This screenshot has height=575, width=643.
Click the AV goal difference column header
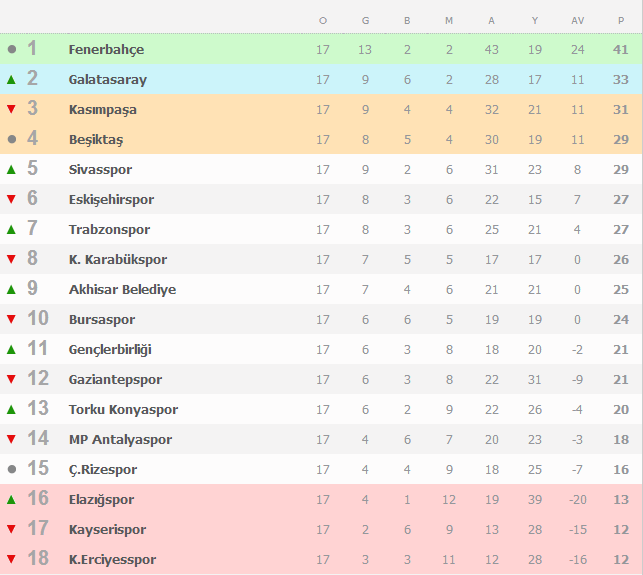(577, 21)
